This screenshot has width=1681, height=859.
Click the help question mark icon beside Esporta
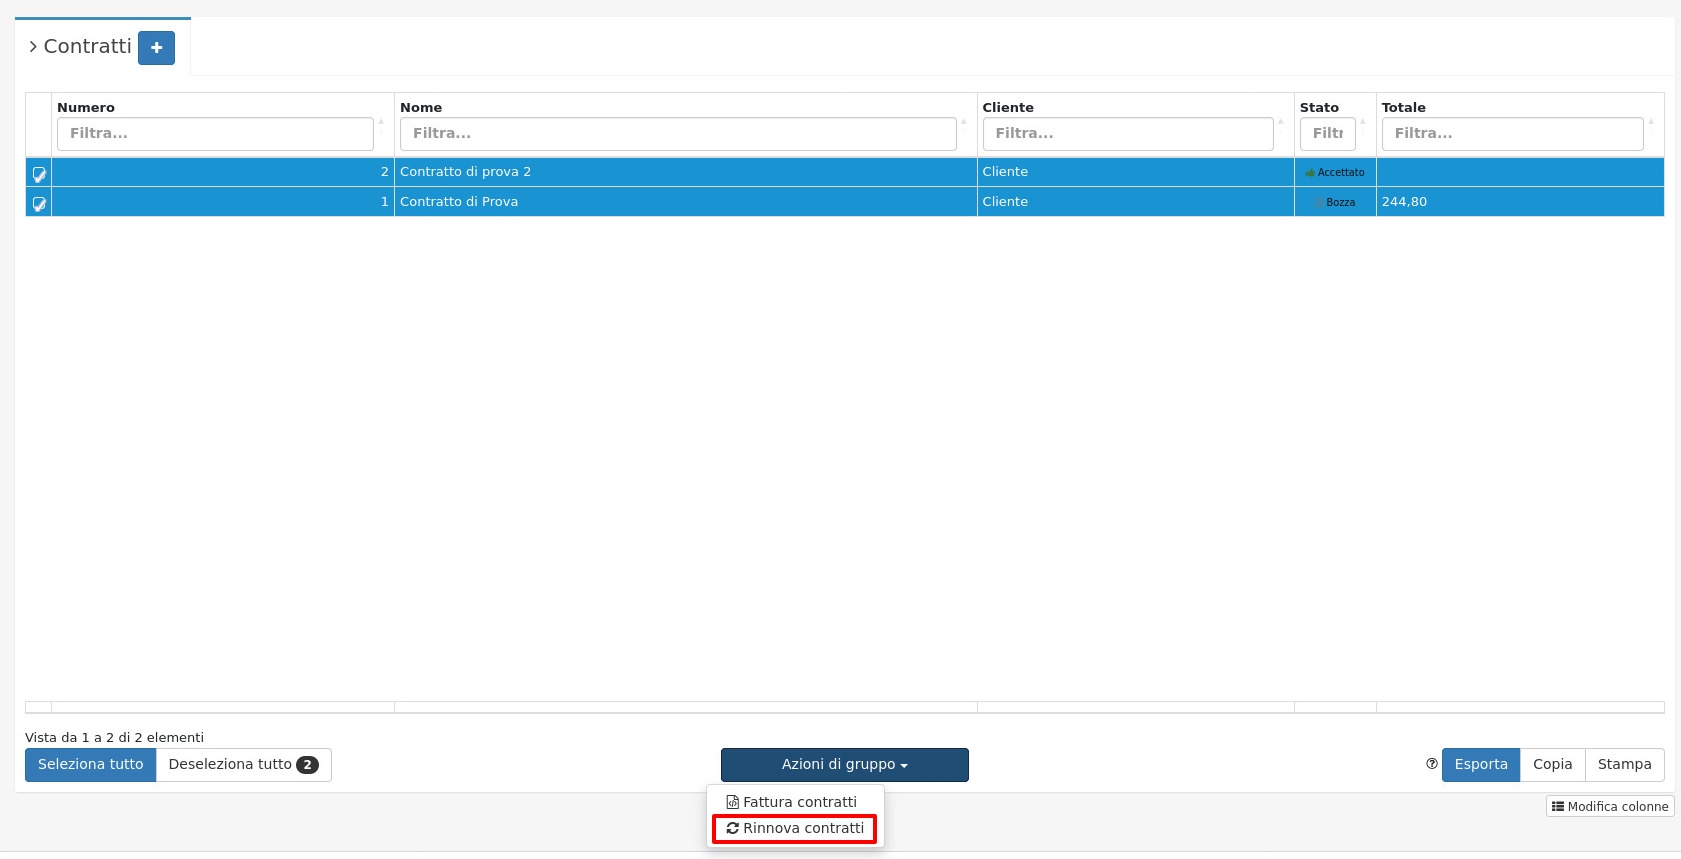[1431, 764]
